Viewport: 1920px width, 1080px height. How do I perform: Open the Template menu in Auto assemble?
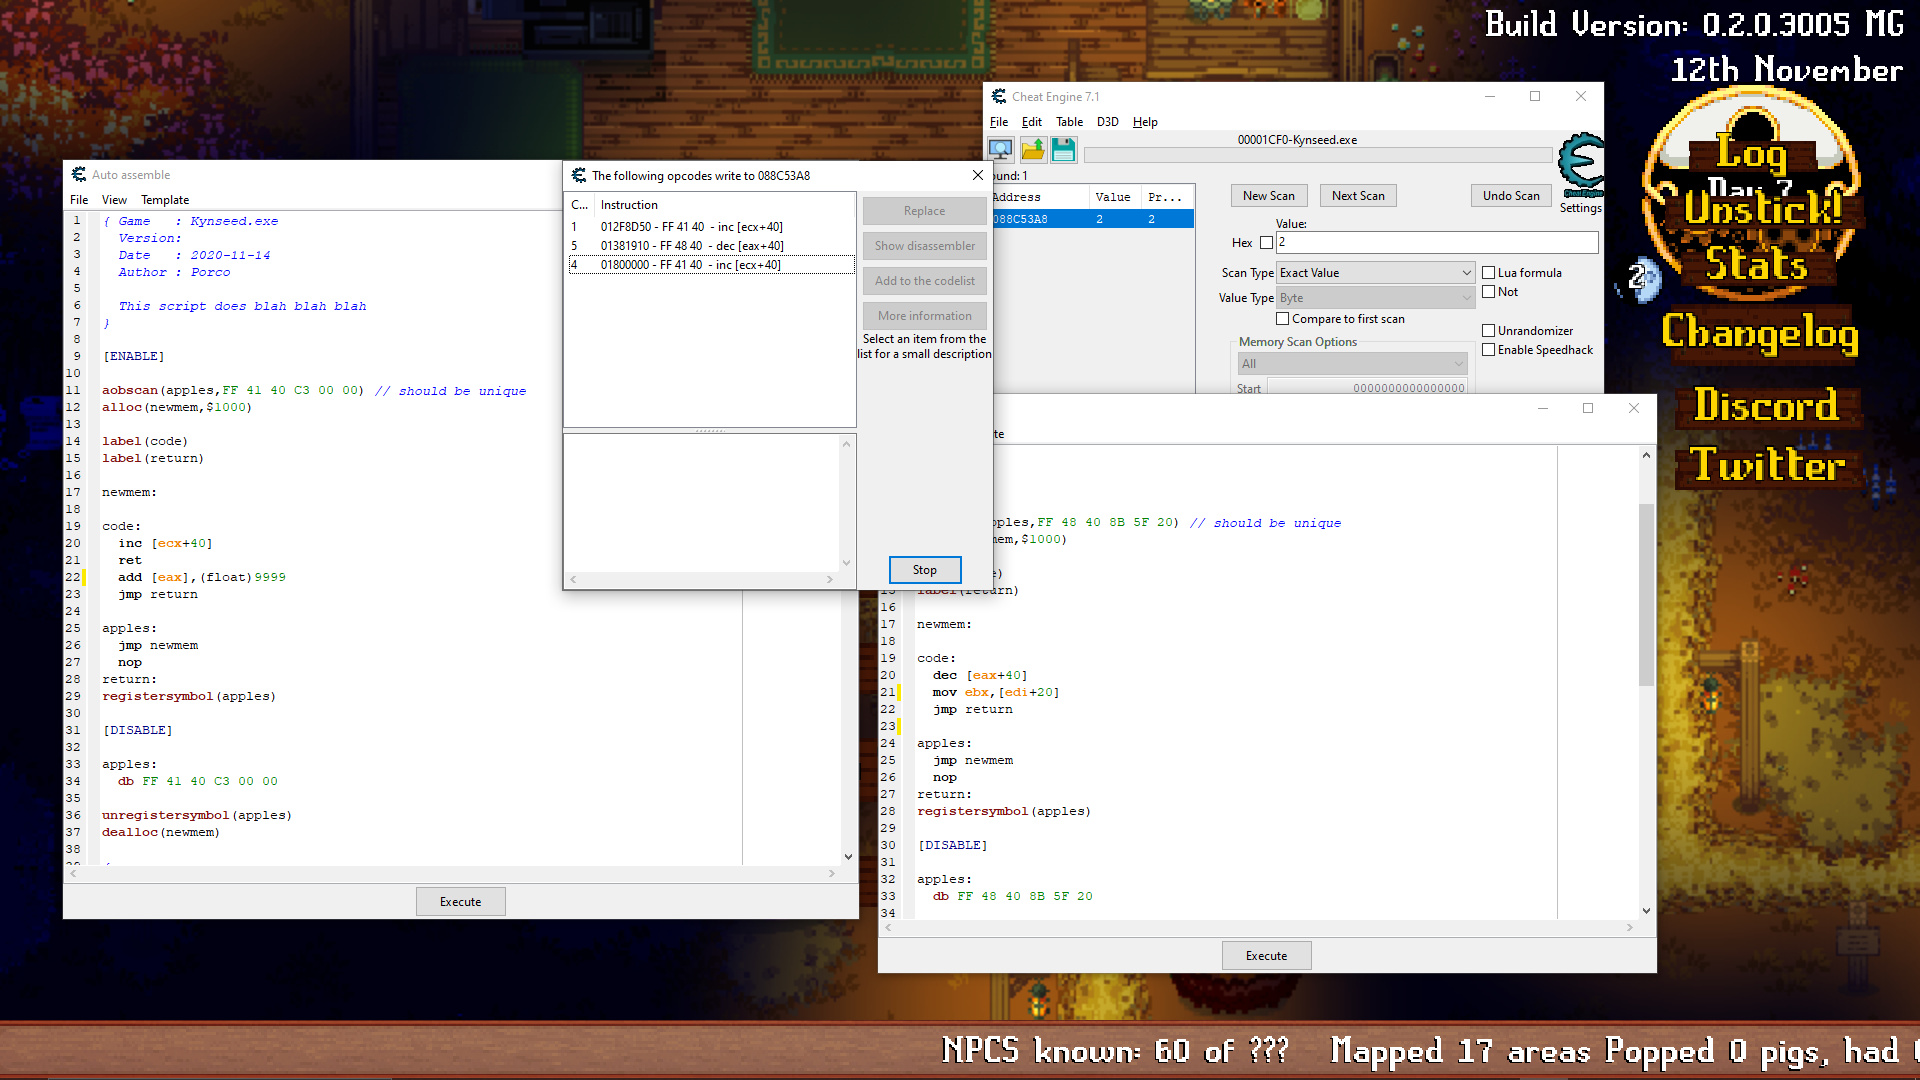(x=164, y=199)
